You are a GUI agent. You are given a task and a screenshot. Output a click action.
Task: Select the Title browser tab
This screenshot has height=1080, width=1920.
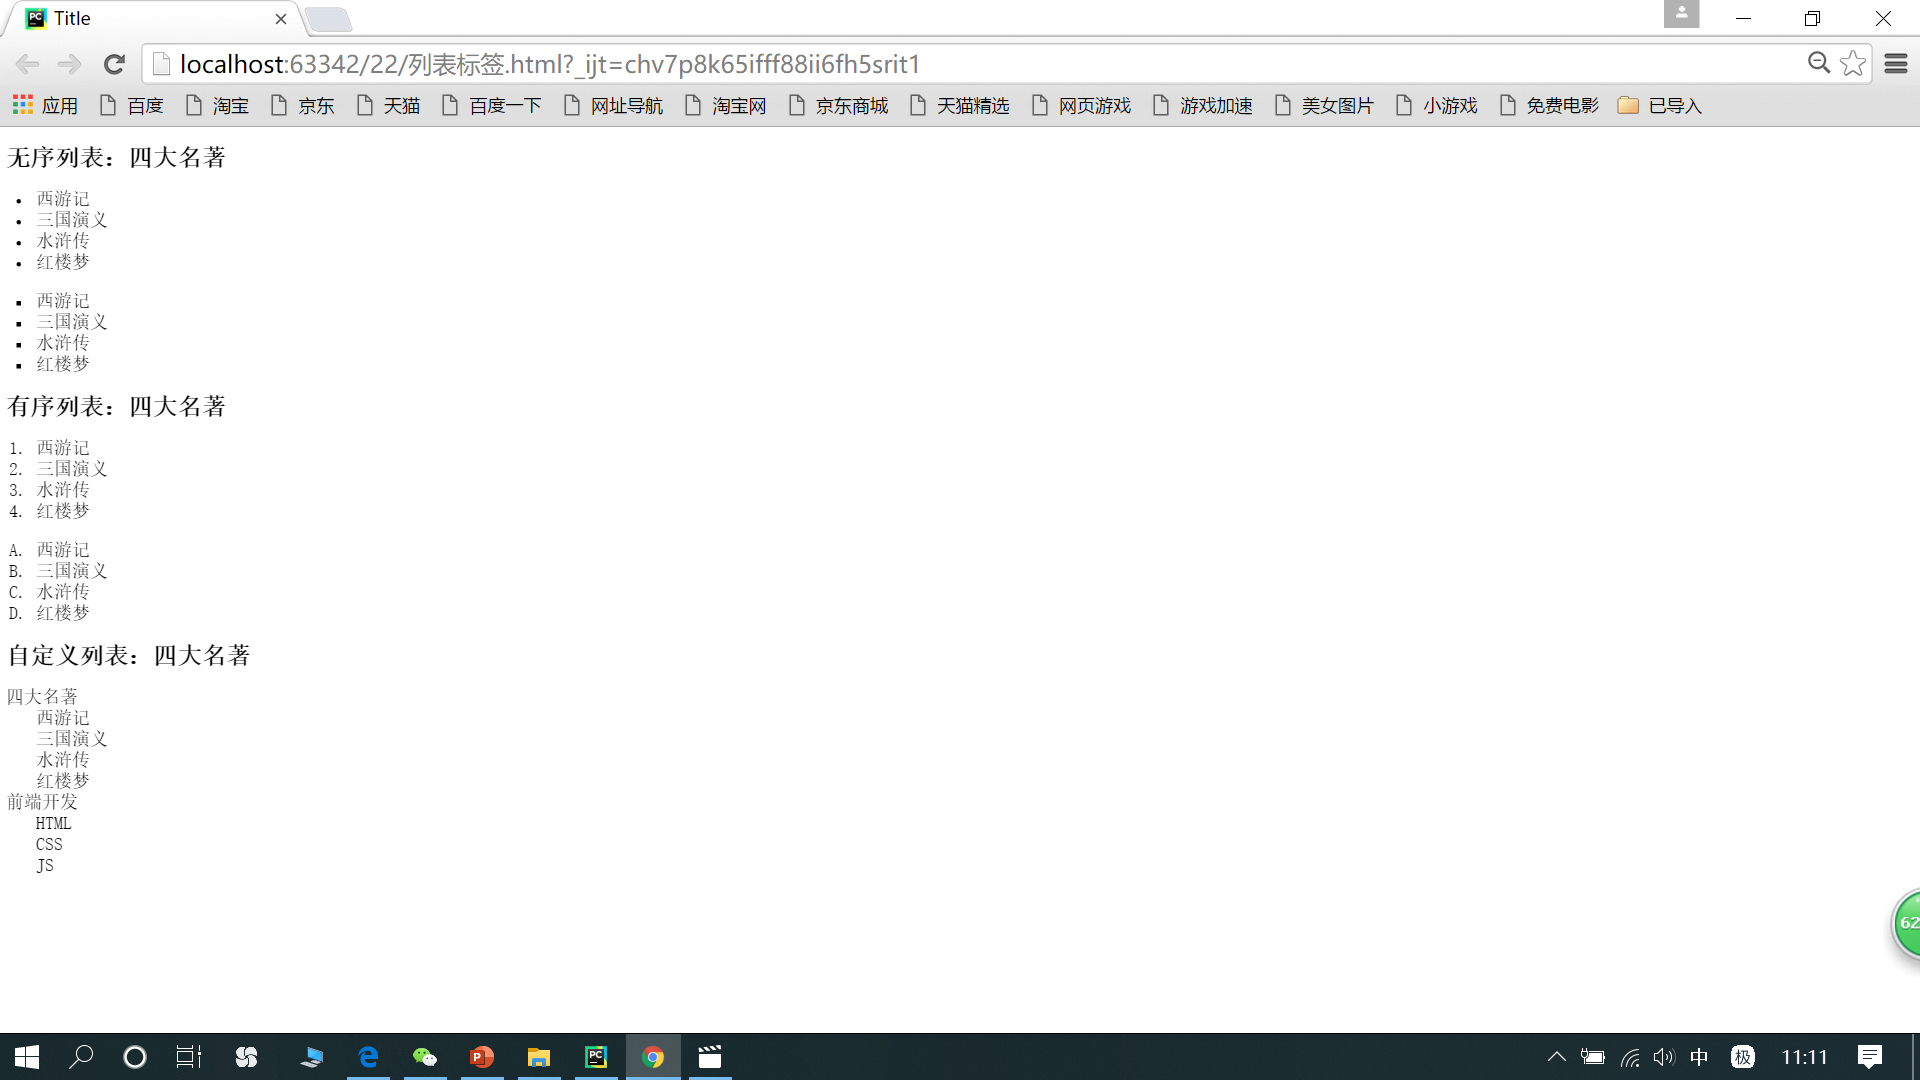[x=150, y=19]
